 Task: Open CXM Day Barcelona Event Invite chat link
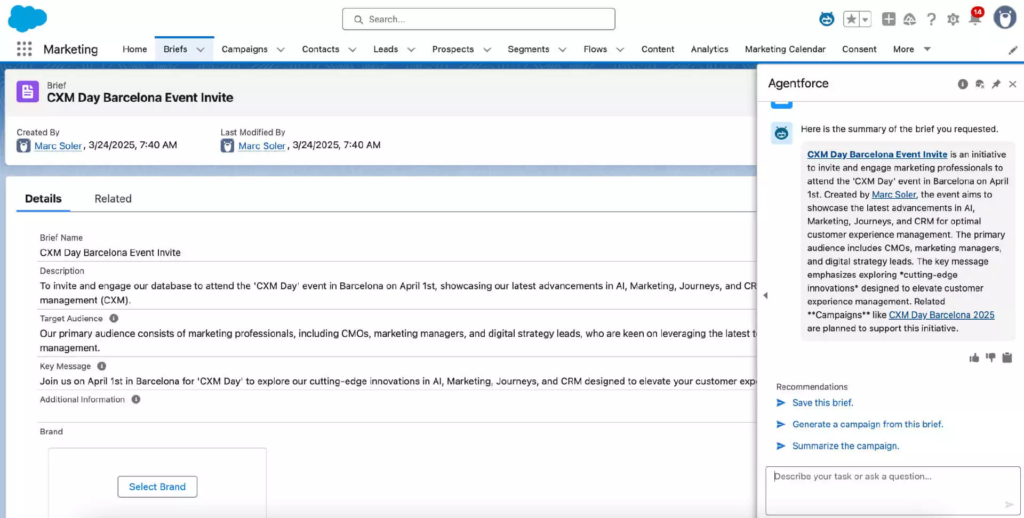877,154
